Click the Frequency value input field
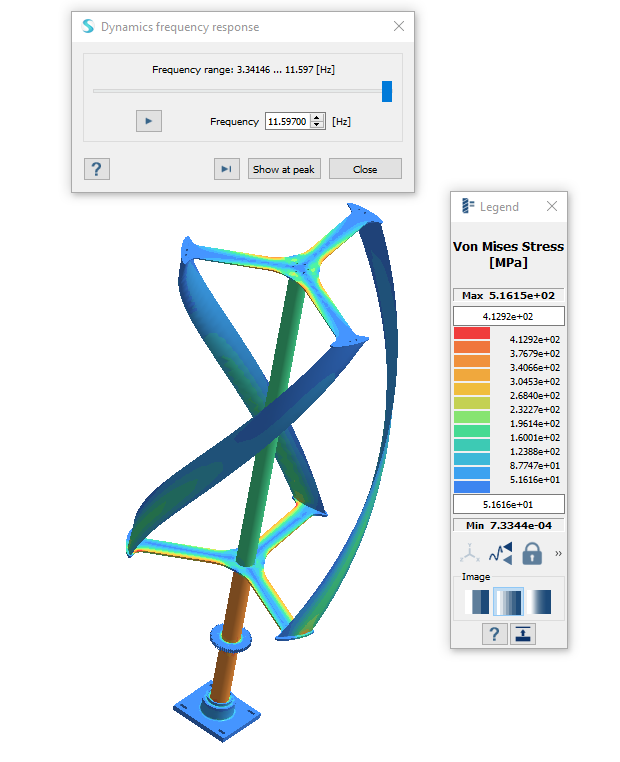 coord(287,121)
